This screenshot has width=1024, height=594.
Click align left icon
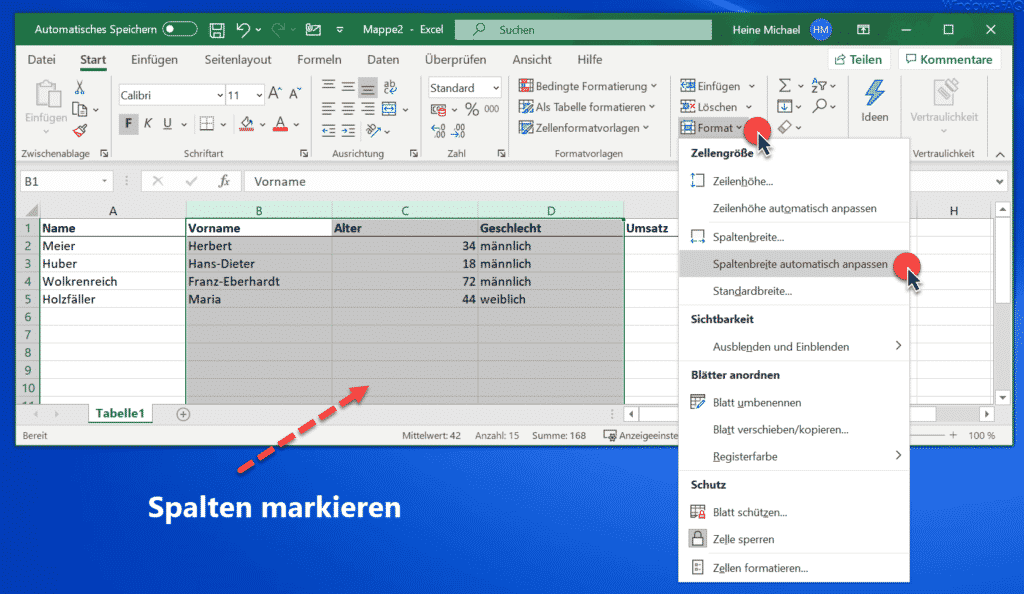tap(328, 109)
